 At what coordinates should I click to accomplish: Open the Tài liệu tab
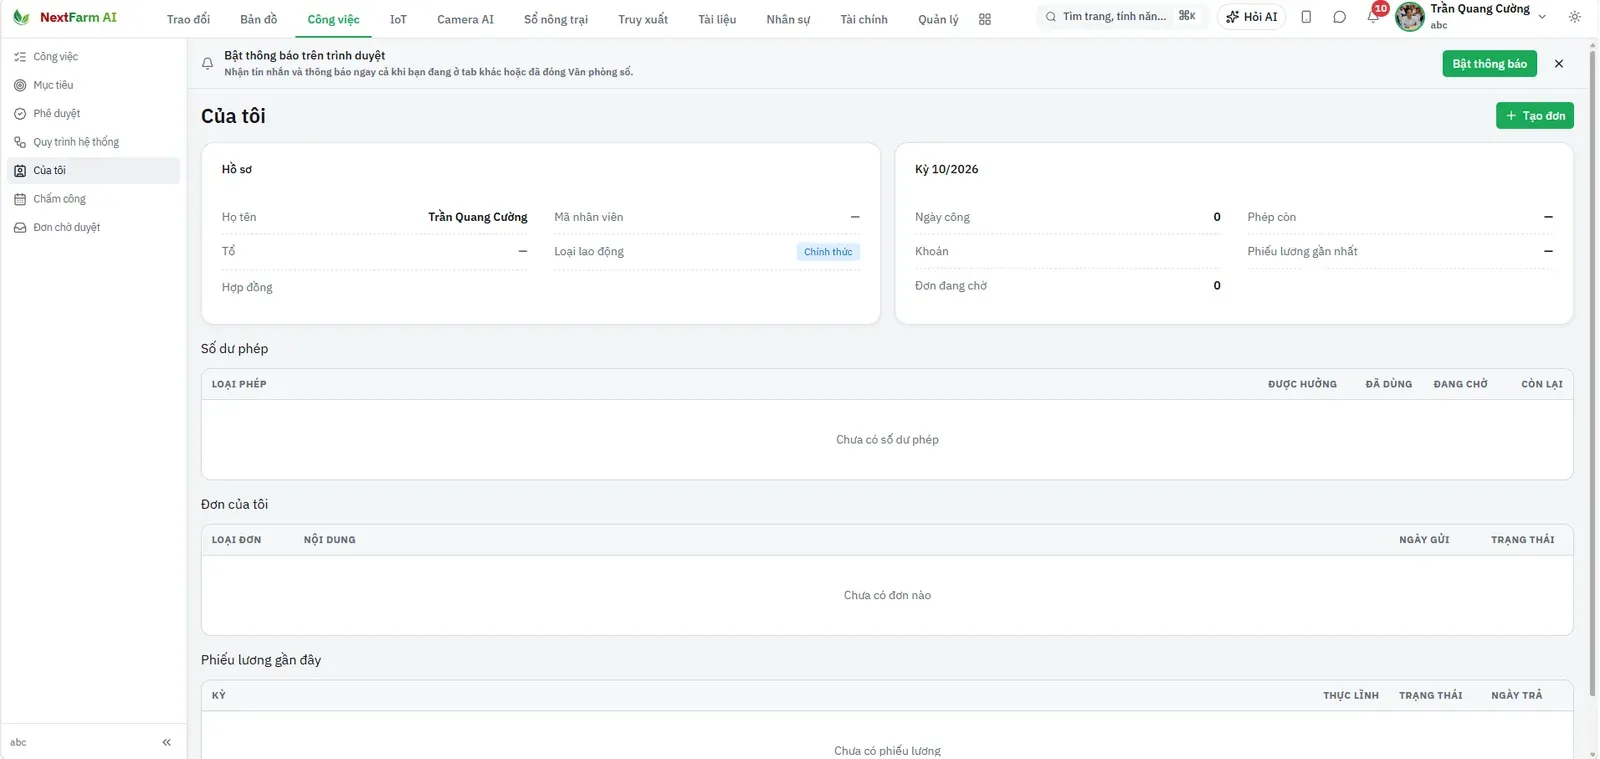(717, 19)
